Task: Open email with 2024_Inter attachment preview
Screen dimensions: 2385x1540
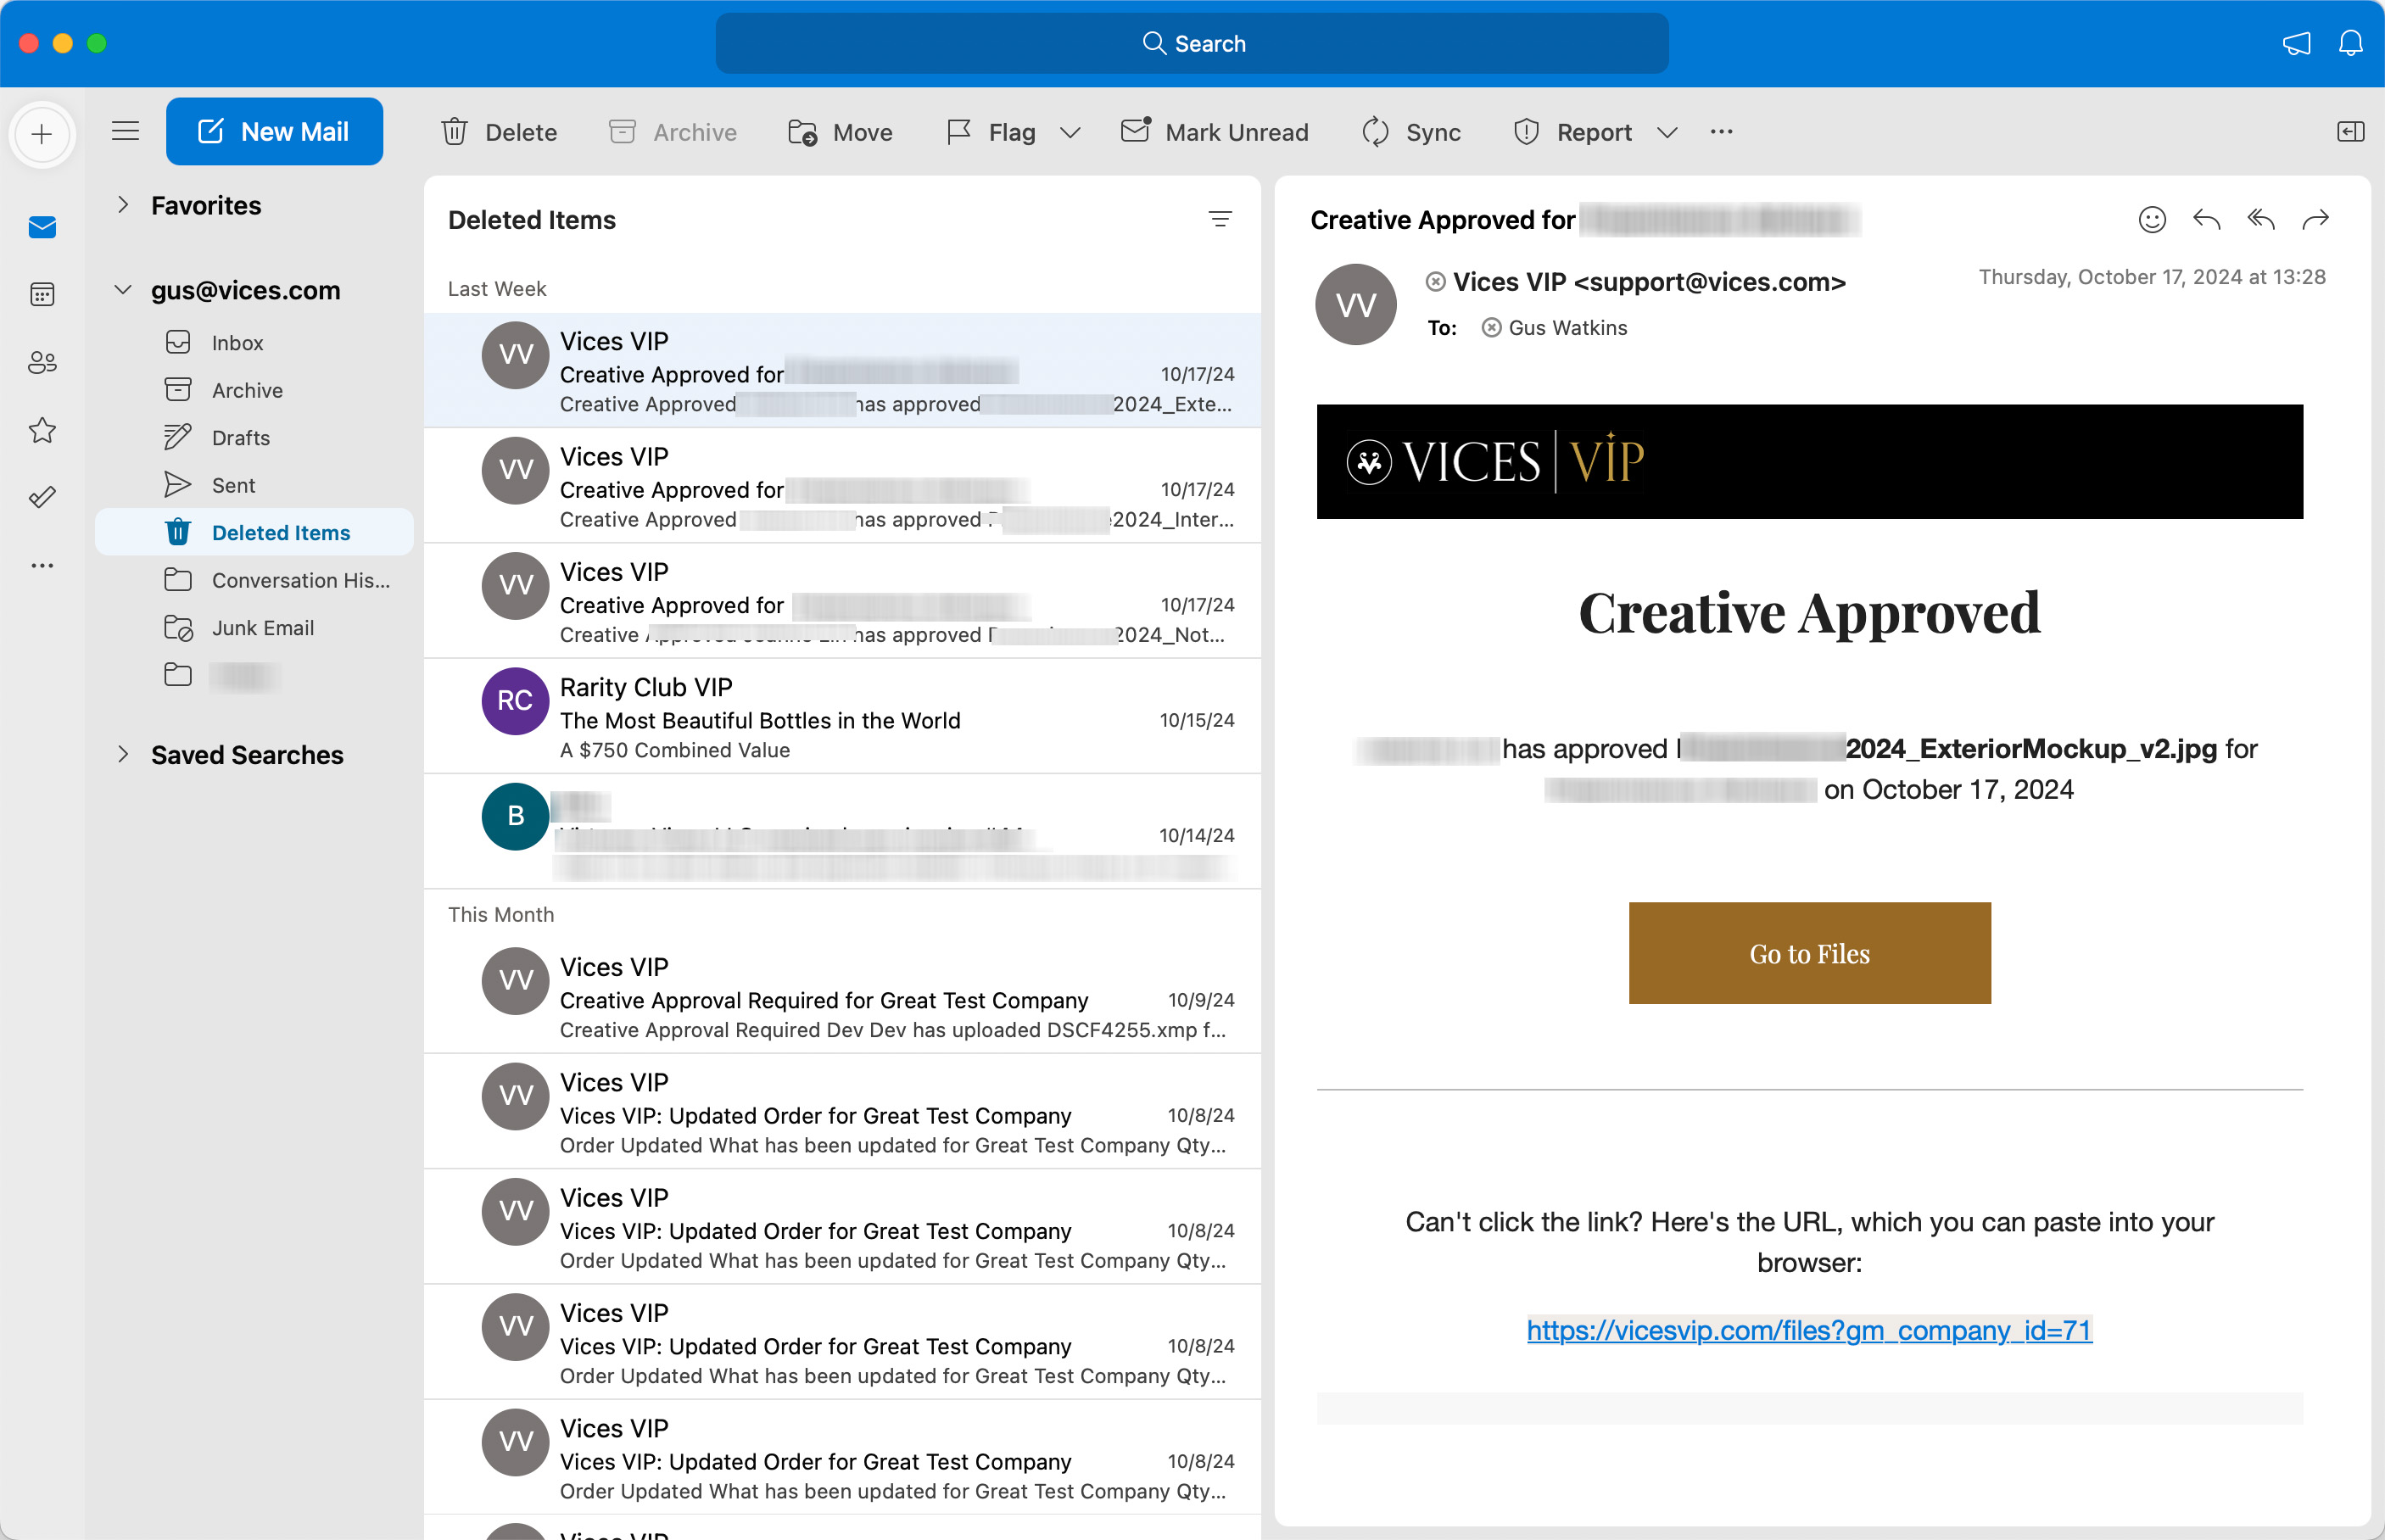Action: click(842, 486)
